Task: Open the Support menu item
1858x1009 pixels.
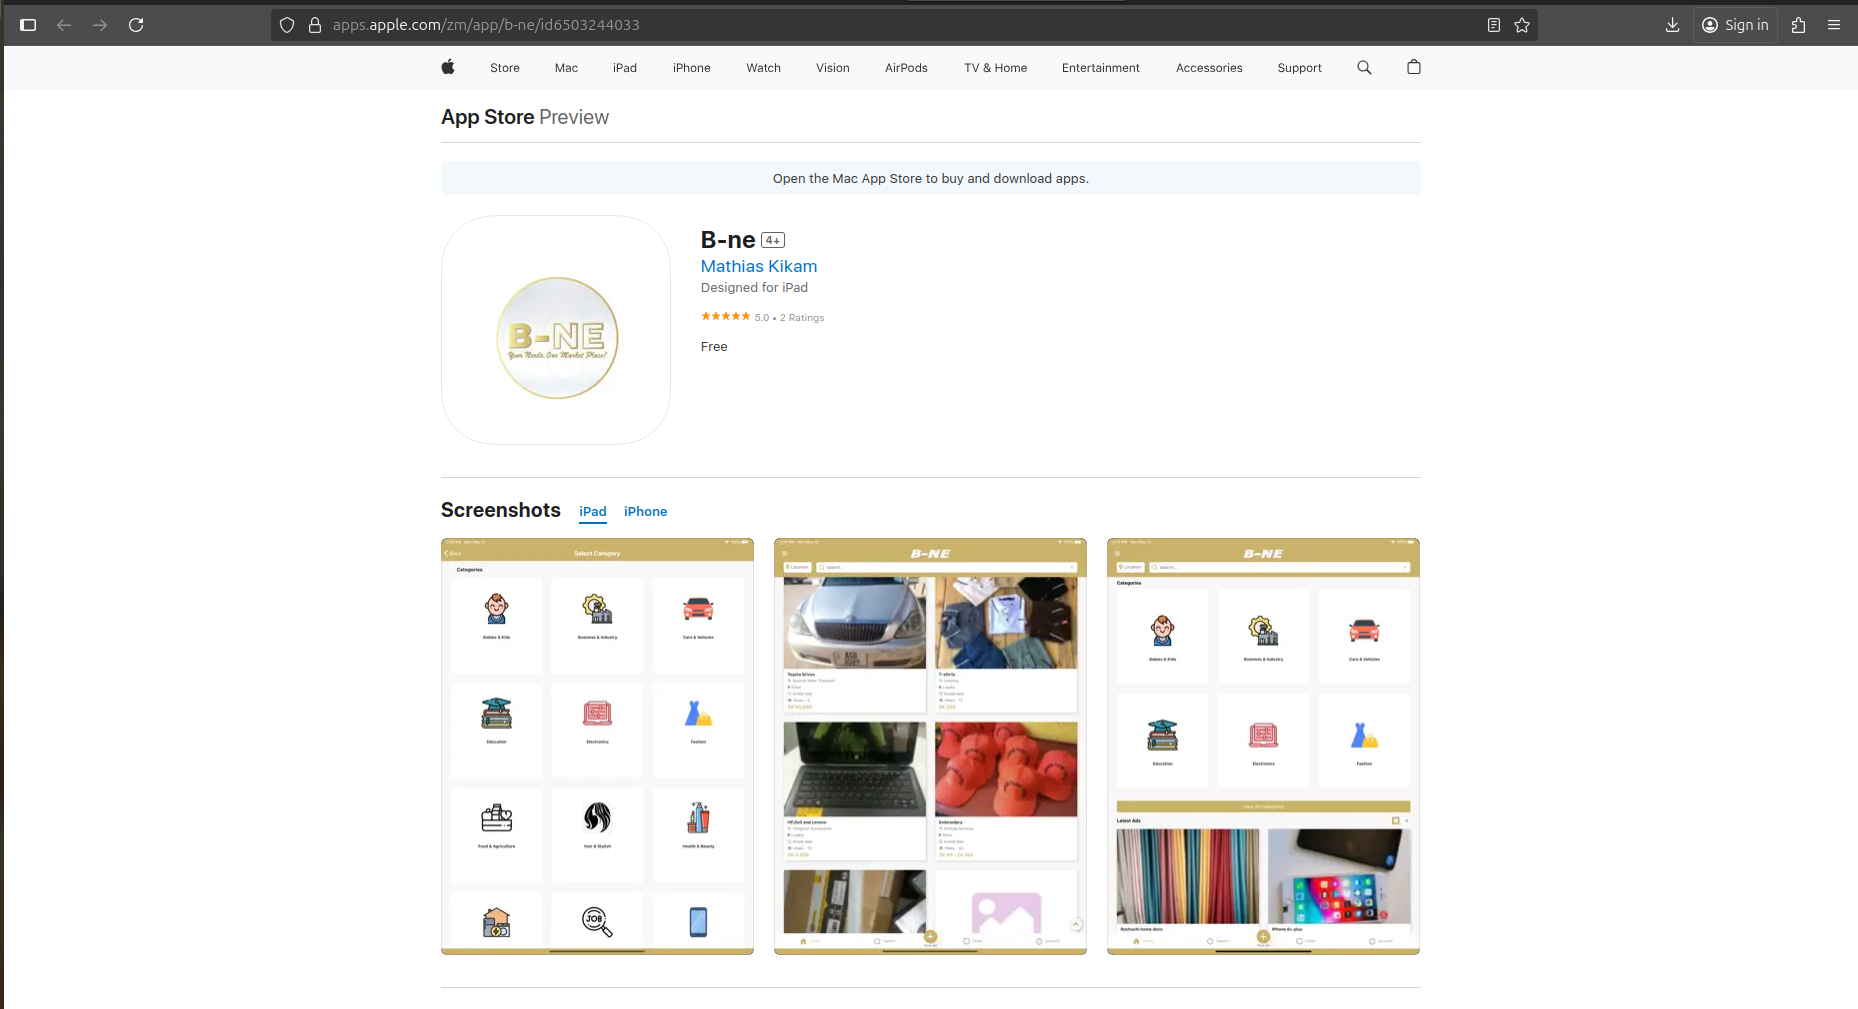Action: click(1299, 68)
